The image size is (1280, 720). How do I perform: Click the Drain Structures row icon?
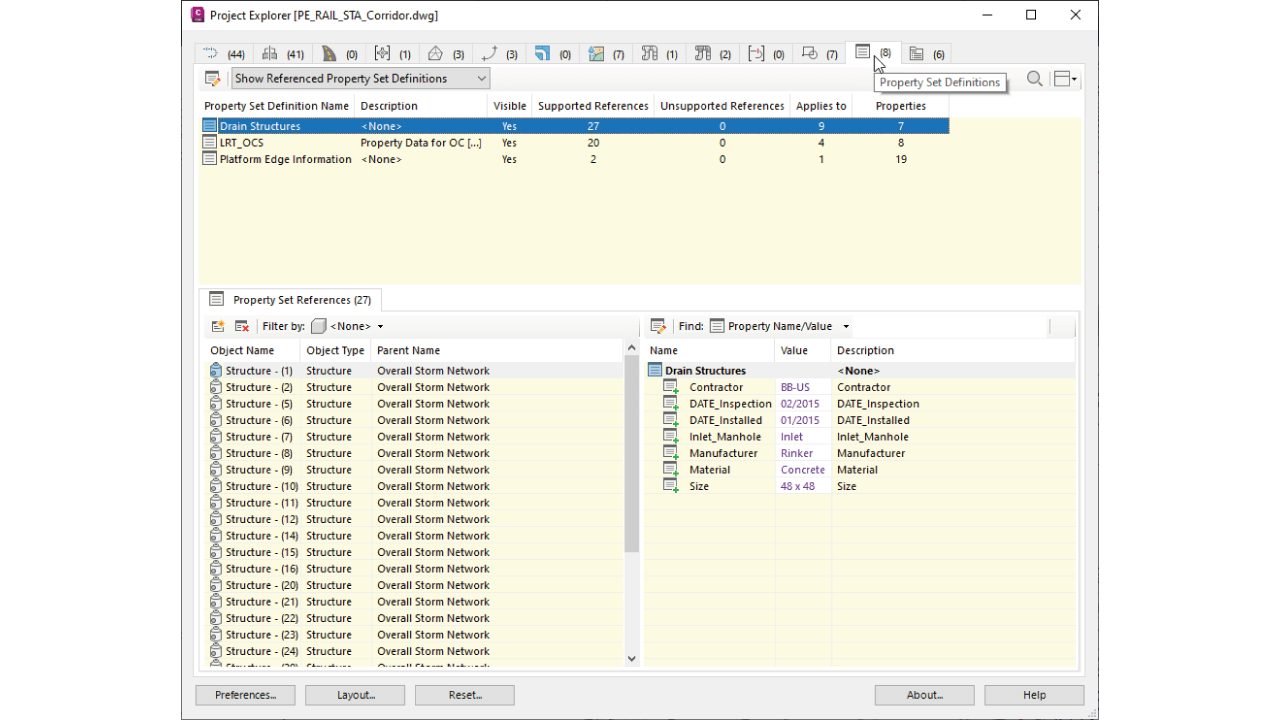coord(209,126)
